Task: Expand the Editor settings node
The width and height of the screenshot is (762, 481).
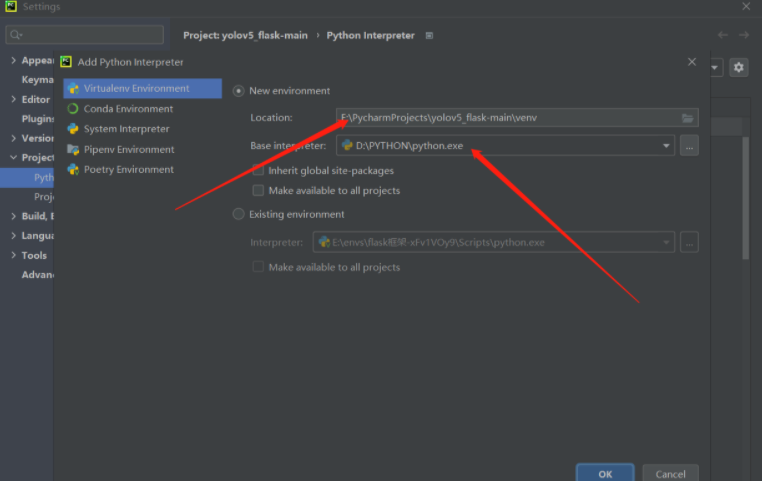Action: (x=13, y=99)
